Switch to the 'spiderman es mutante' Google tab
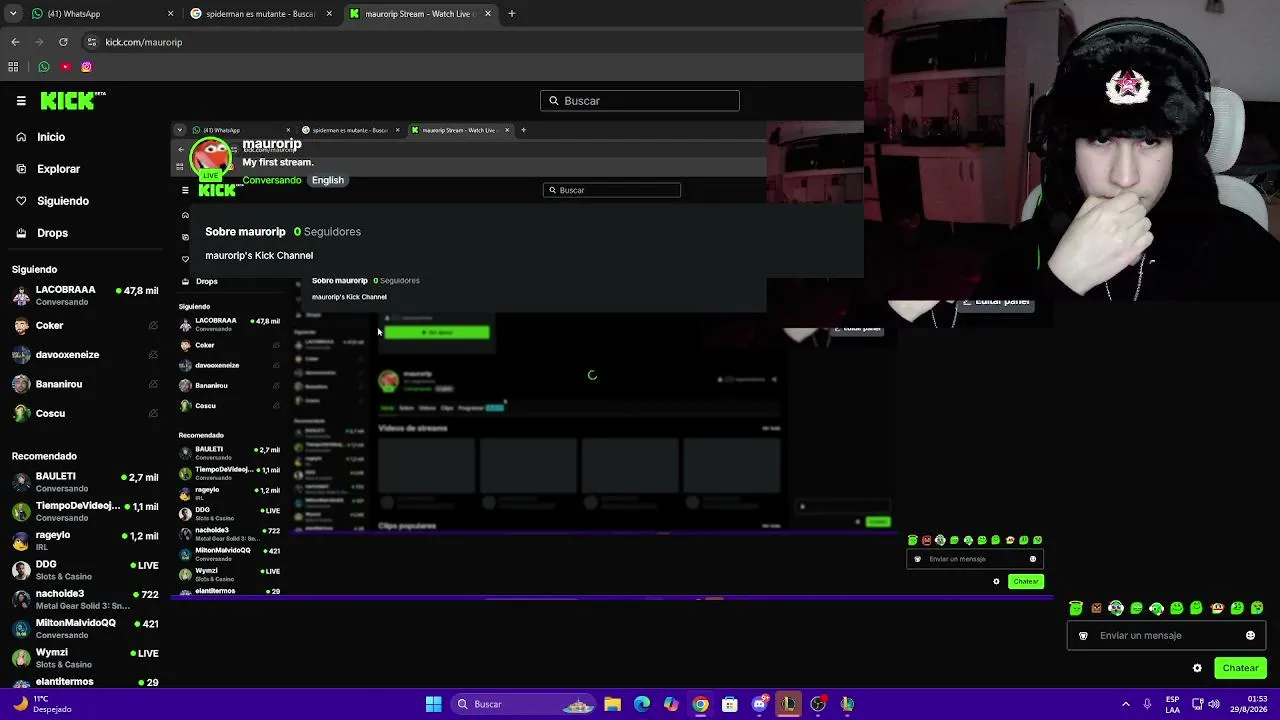This screenshot has height=720, width=1280. tap(260, 14)
